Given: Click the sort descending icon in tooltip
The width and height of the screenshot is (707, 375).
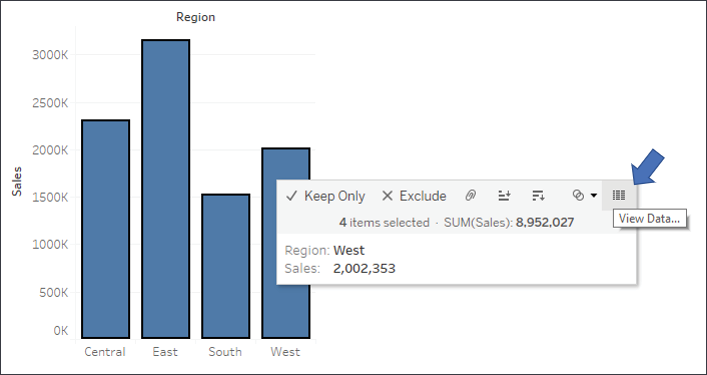Looking at the screenshot, I should 538,196.
